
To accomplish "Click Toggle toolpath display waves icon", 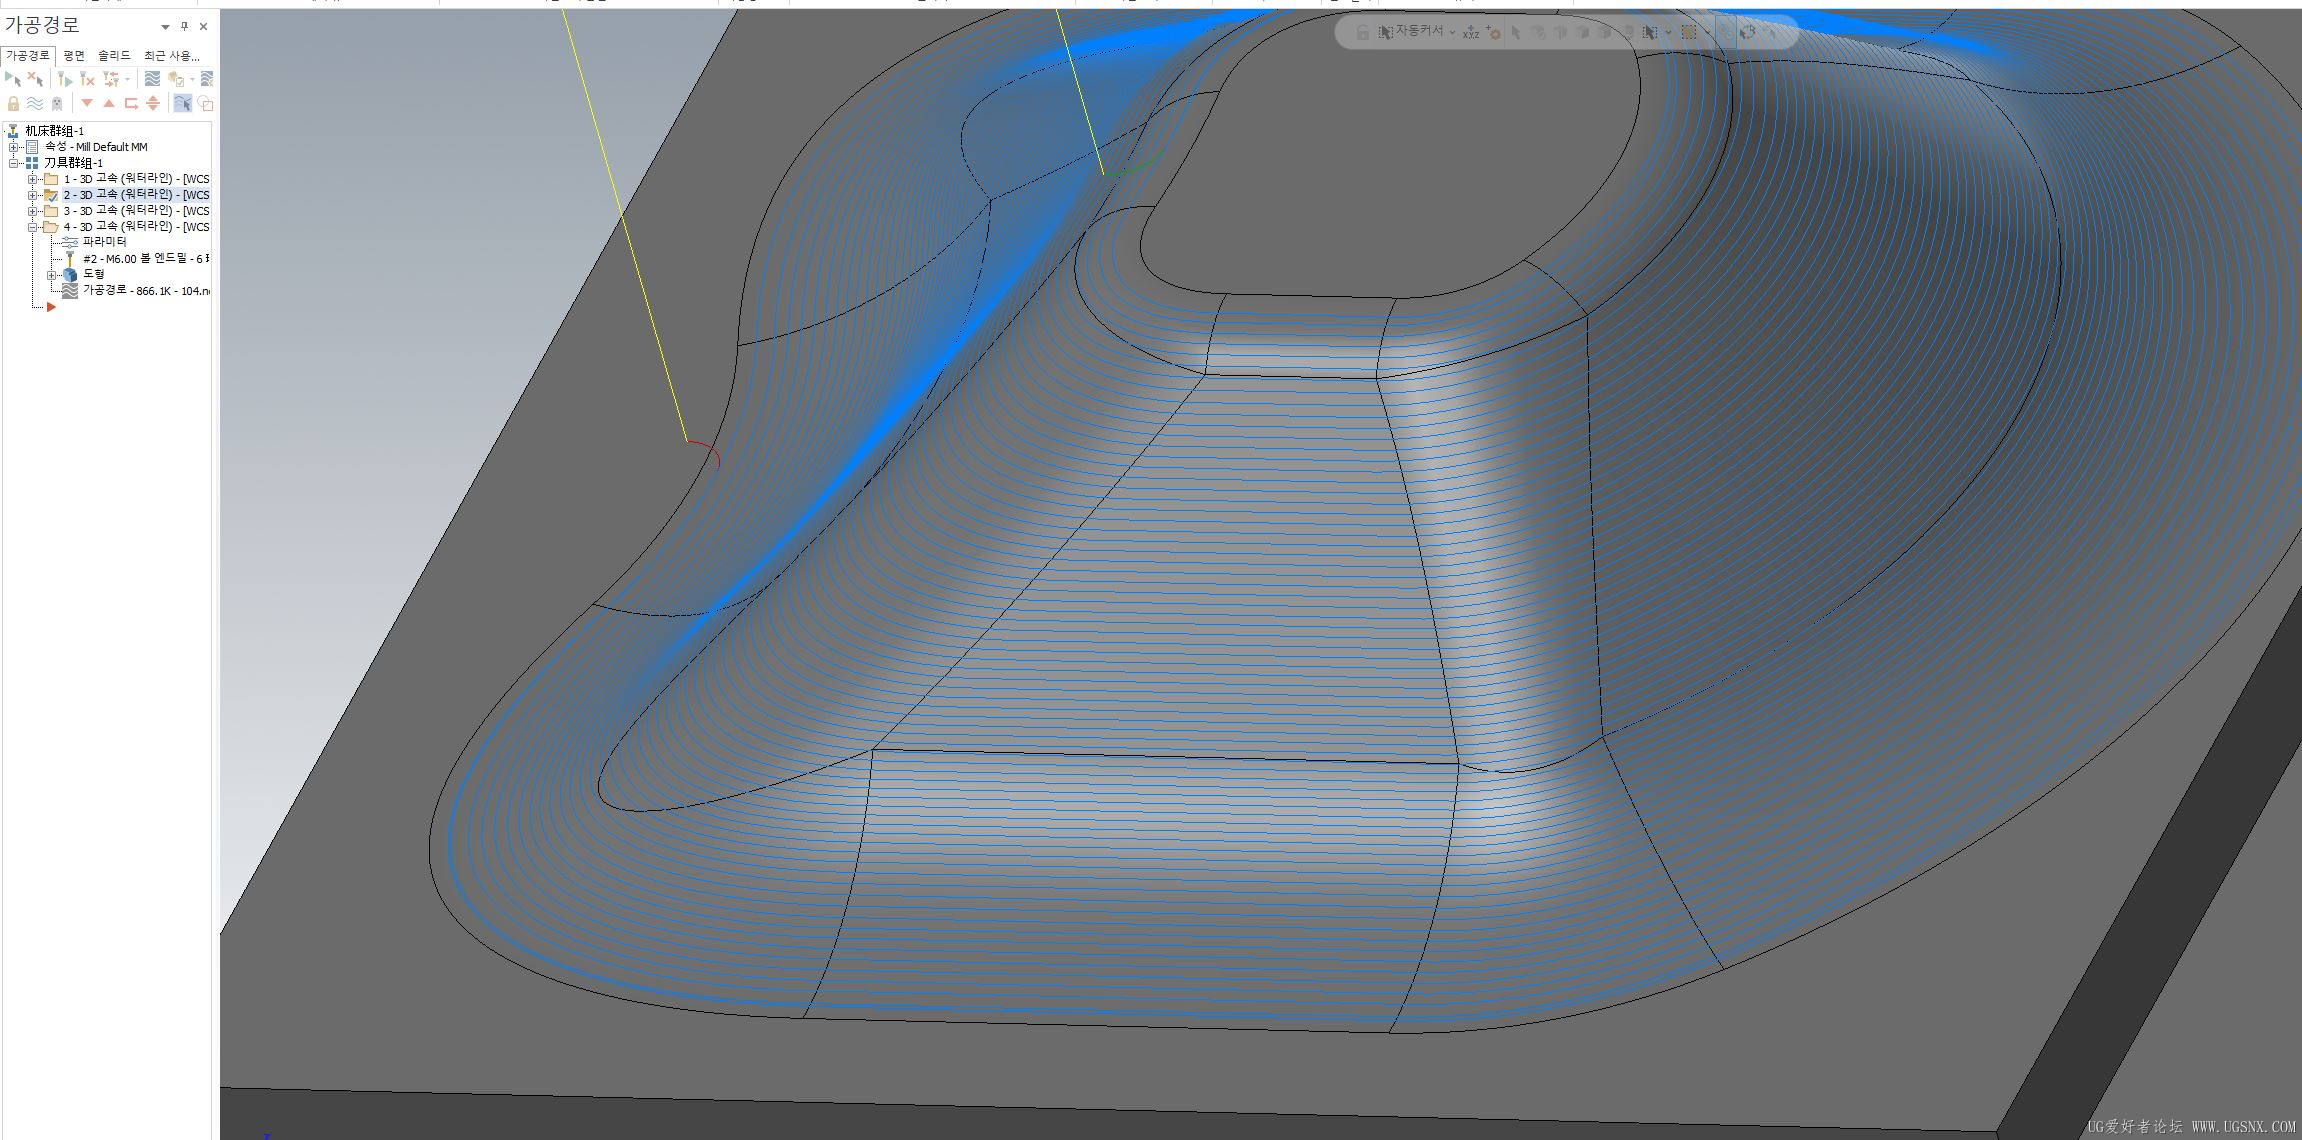I will click(x=35, y=104).
